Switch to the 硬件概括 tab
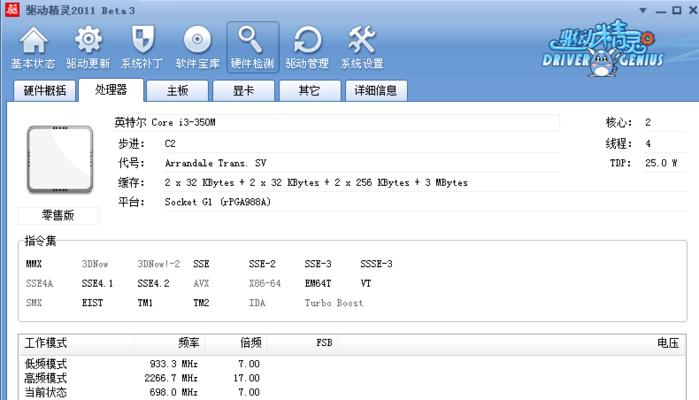The width and height of the screenshot is (699, 400). pyautogui.click(x=45, y=91)
